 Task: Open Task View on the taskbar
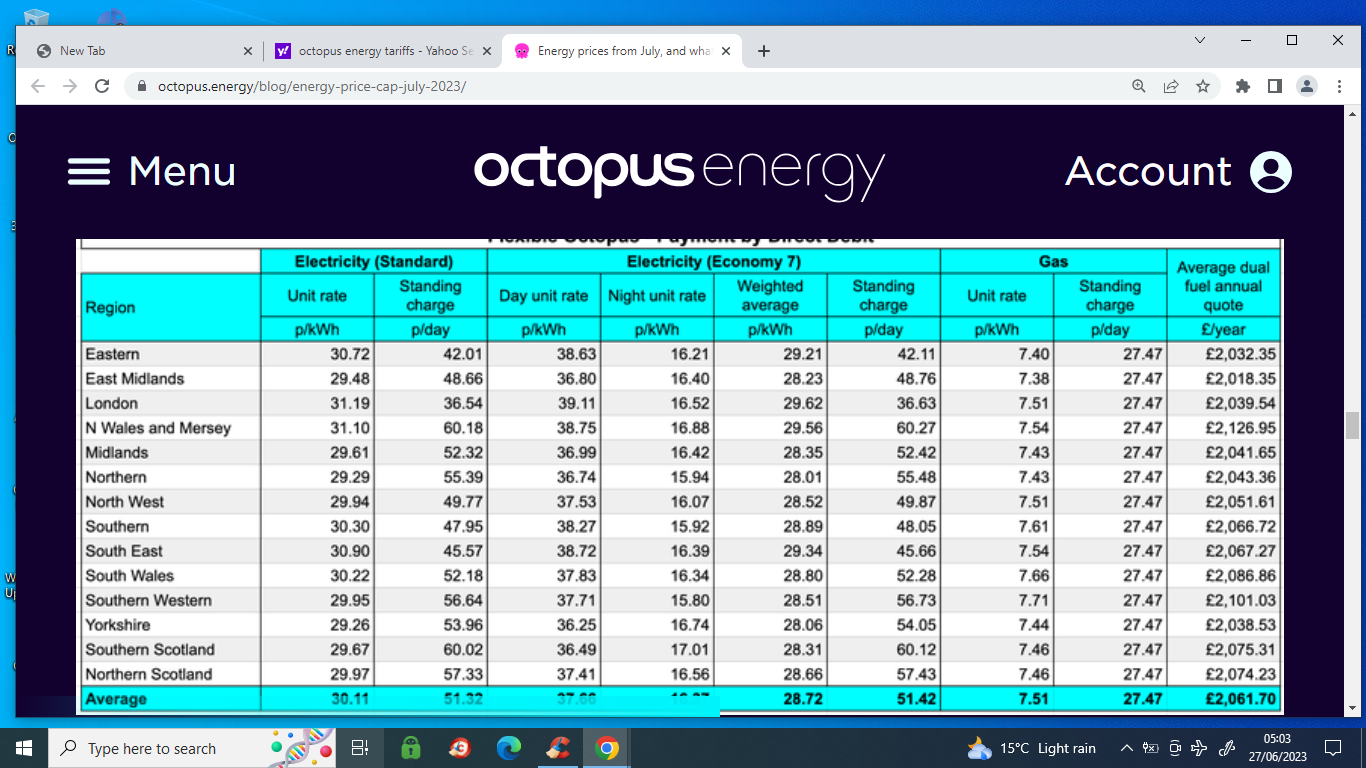pos(361,748)
